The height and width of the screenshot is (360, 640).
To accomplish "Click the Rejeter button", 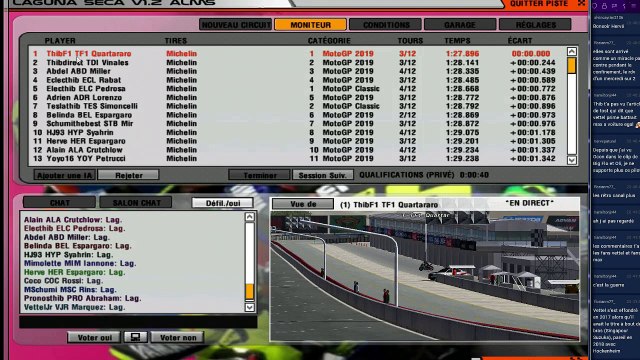I will tap(129, 175).
